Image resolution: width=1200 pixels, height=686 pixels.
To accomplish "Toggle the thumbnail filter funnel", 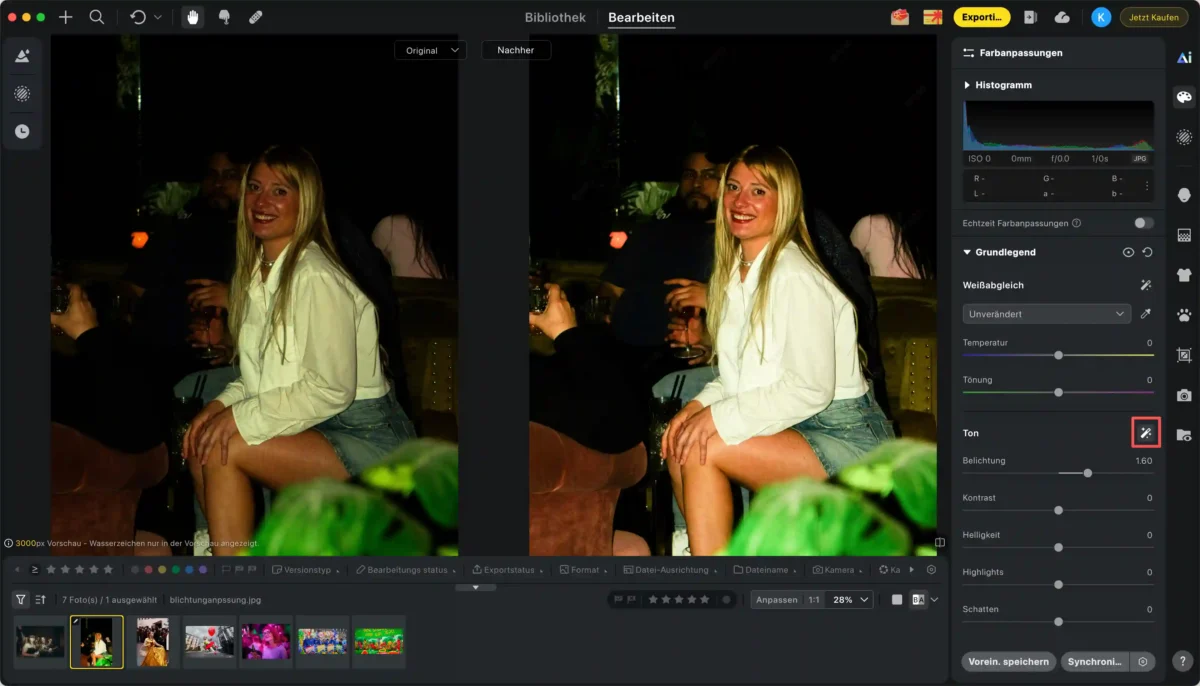I will pos(21,599).
